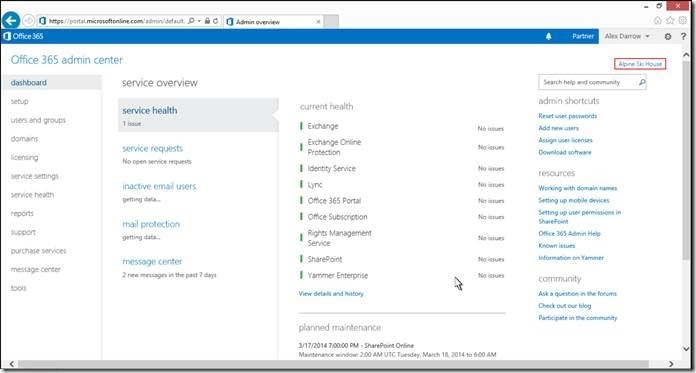The width and height of the screenshot is (696, 373).
Task: Open the notifications bell icon
Action: [x=548, y=36]
